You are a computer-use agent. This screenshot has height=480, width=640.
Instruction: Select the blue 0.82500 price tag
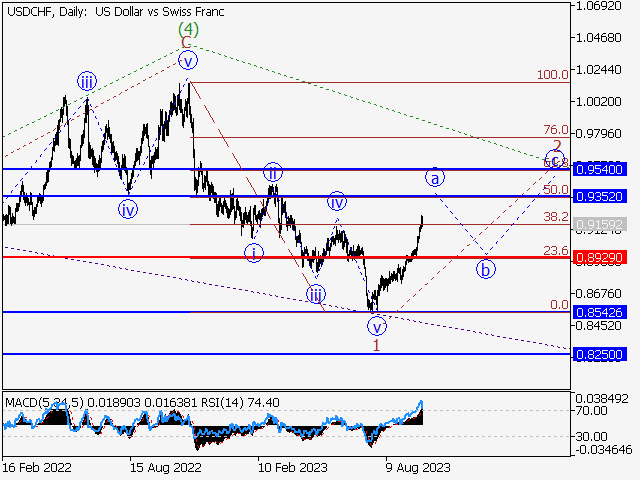coord(600,354)
